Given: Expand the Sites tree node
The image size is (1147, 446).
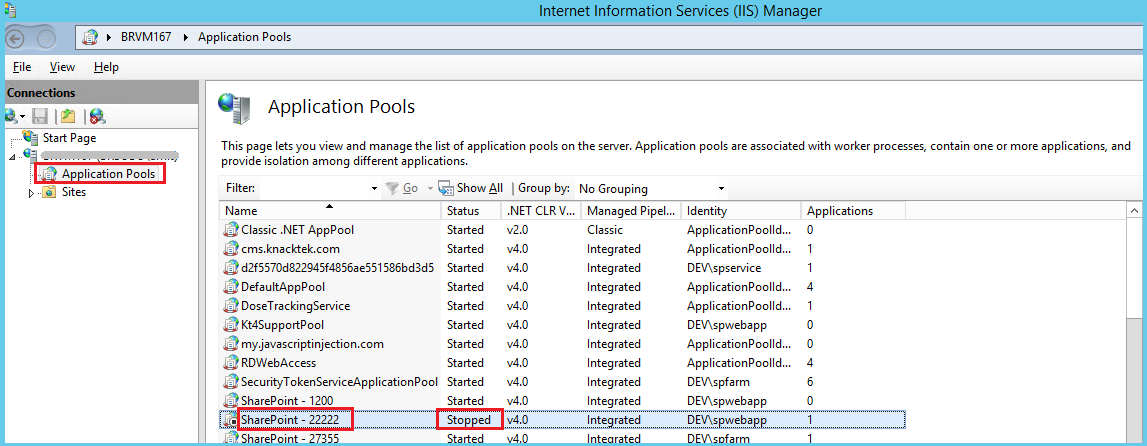Looking at the screenshot, I should pyautogui.click(x=31, y=192).
